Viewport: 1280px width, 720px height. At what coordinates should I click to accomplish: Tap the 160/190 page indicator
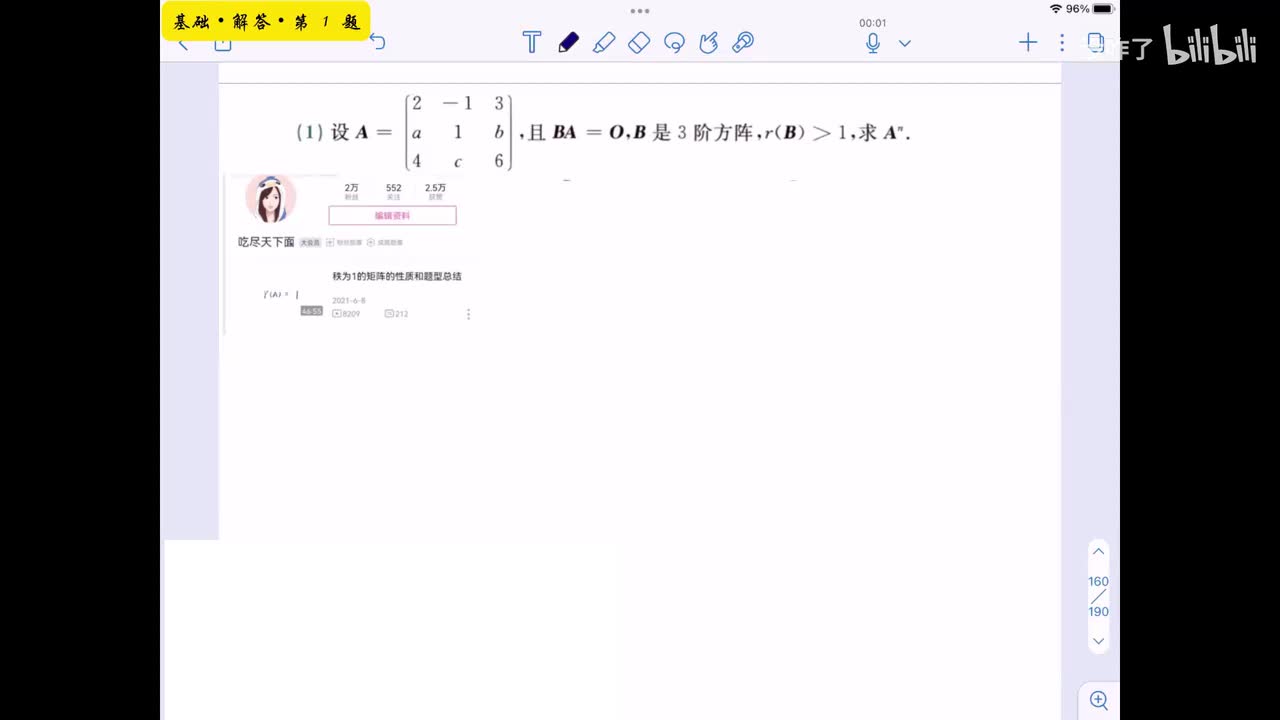1098,596
